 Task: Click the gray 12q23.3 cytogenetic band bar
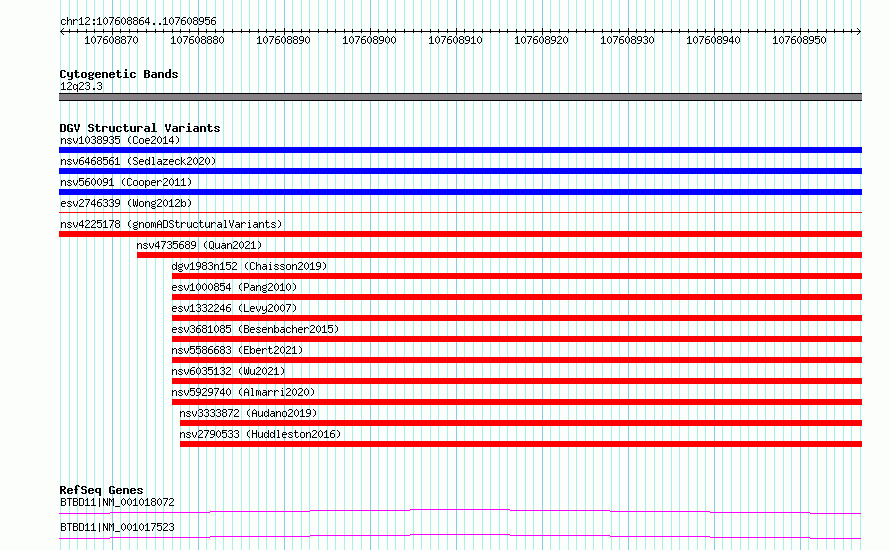460,97
